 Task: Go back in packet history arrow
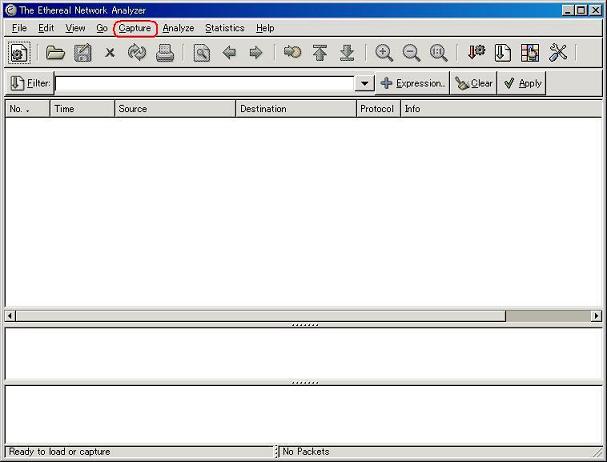coord(229,53)
